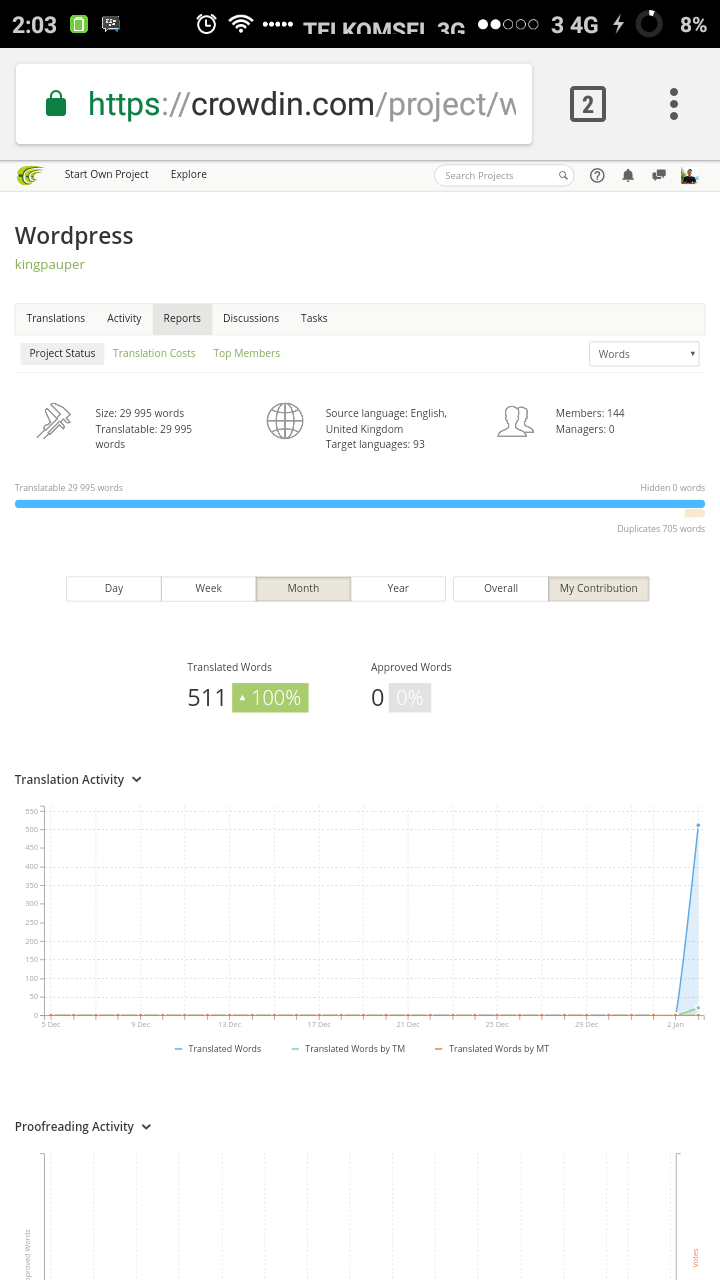Viewport: 720px width, 1280px height.
Task: Click the members people icon
Action: click(515, 421)
